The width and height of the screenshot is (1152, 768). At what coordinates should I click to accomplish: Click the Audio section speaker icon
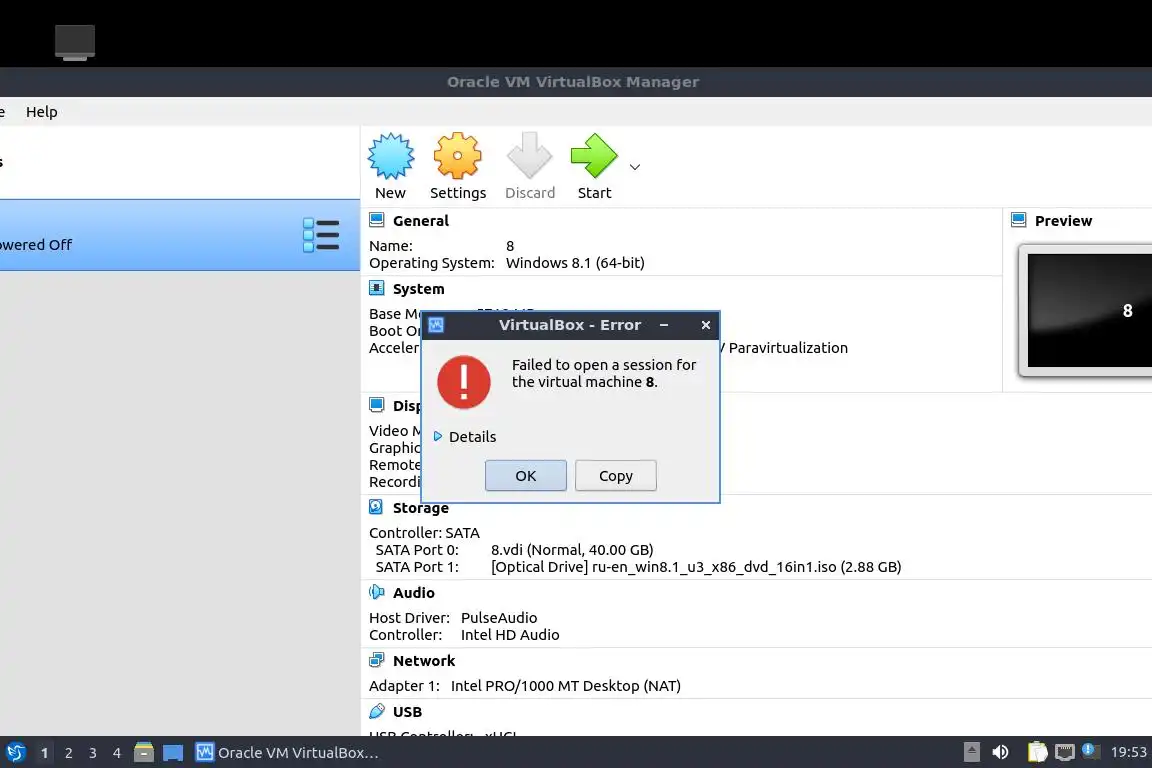coord(377,592)
